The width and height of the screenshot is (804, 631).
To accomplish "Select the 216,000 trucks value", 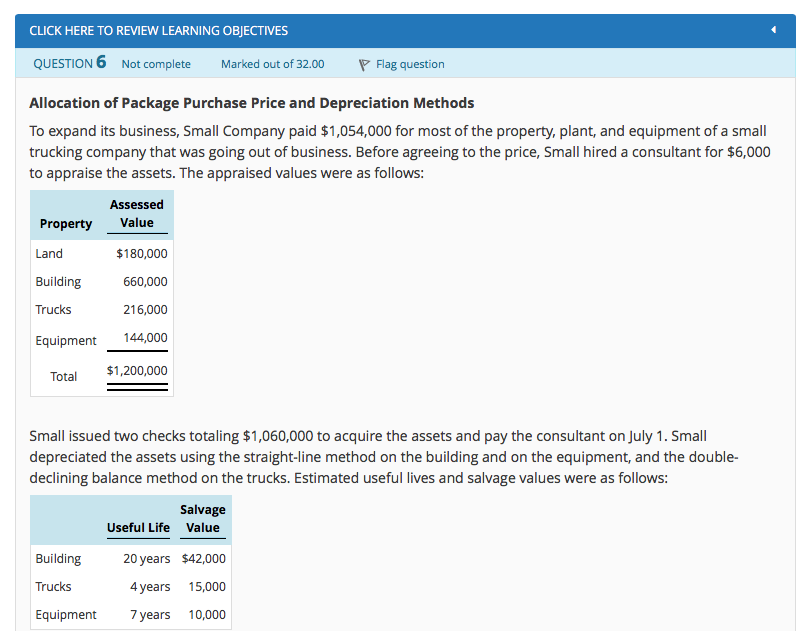I will (145, 310).
